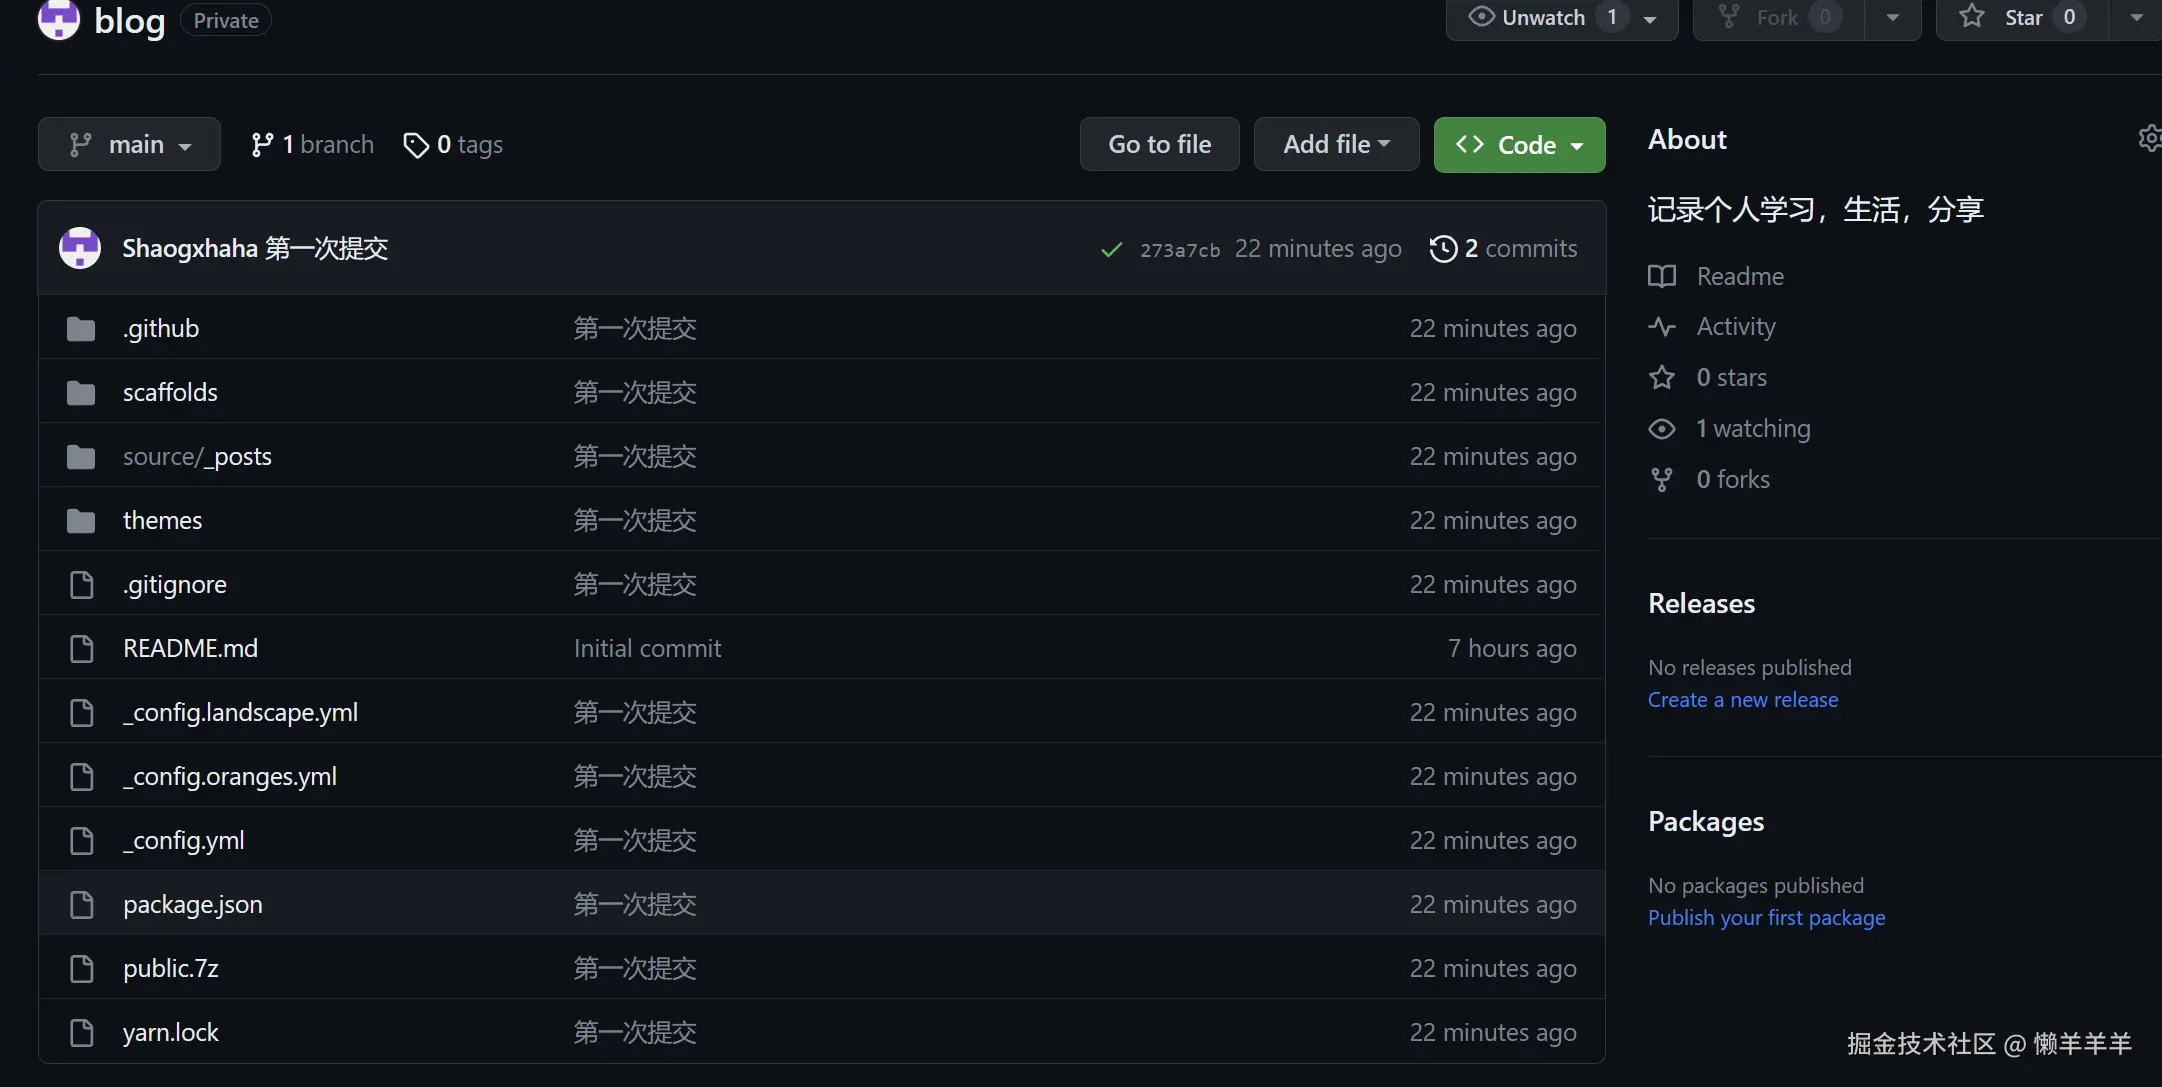
Task: Expand the Star lists dropdown arrow
Action: [2136, 18]
